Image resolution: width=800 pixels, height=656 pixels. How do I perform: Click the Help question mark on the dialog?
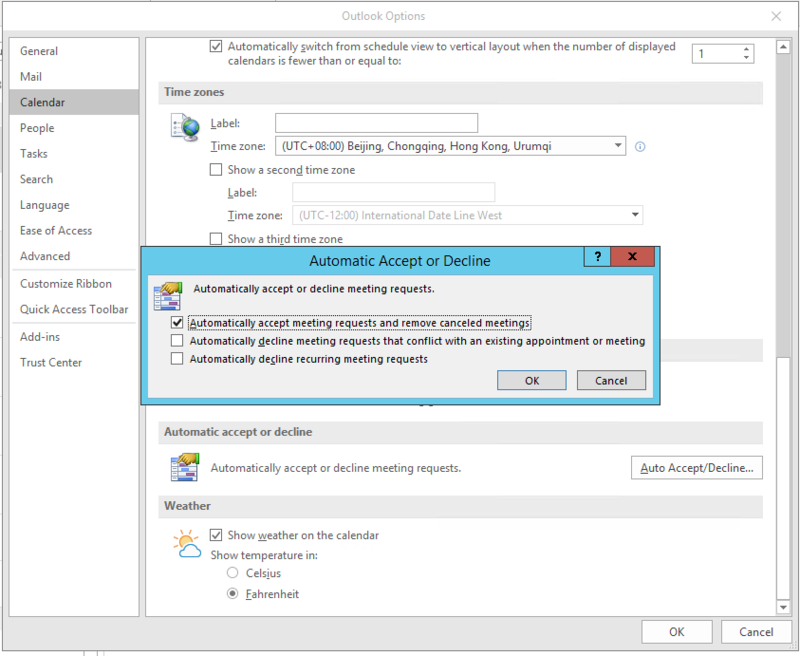click(x=596, y=256)
